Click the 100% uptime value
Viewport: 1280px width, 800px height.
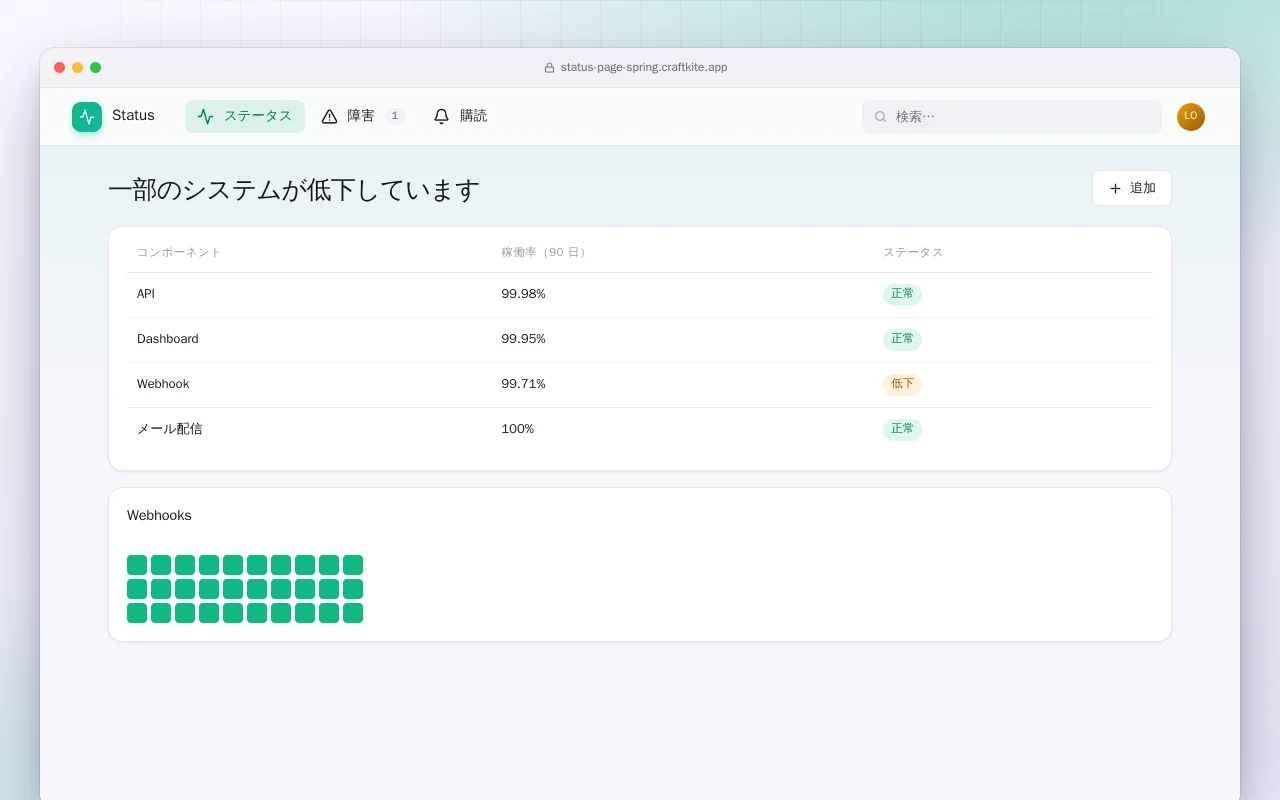click(518, 429)
